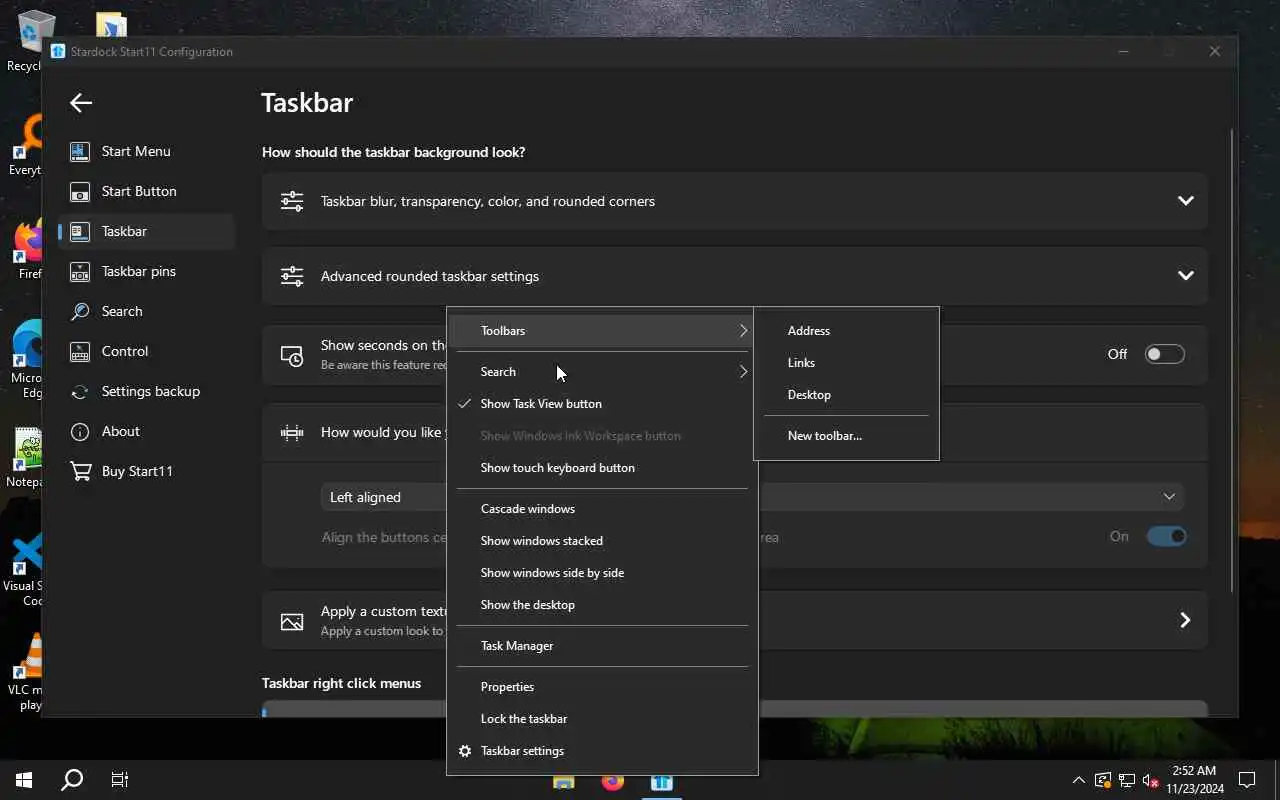The height and width of the screenshot is (800, 1280).
Task: Open the notification center icon
Action: 1247,780
